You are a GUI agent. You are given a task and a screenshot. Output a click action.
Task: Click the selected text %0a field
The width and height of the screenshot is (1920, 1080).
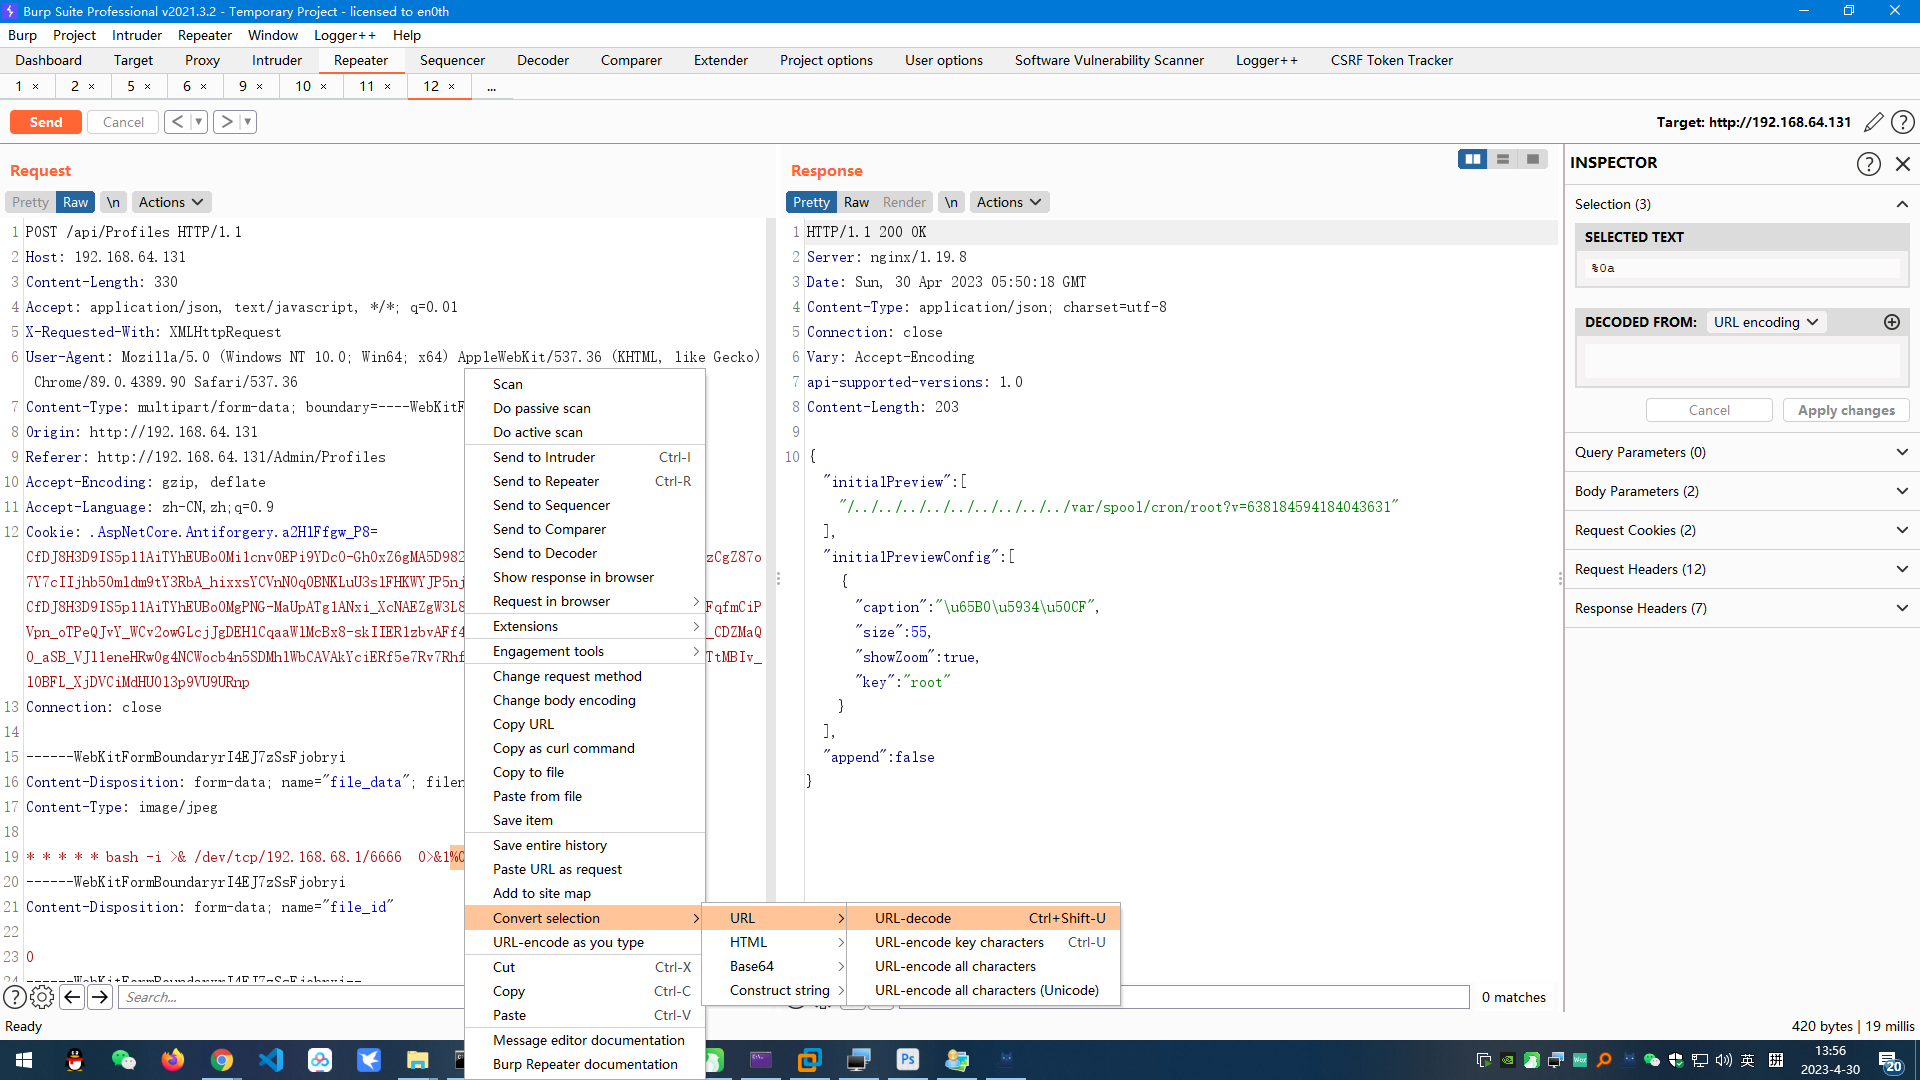[x=1742, y=268]
